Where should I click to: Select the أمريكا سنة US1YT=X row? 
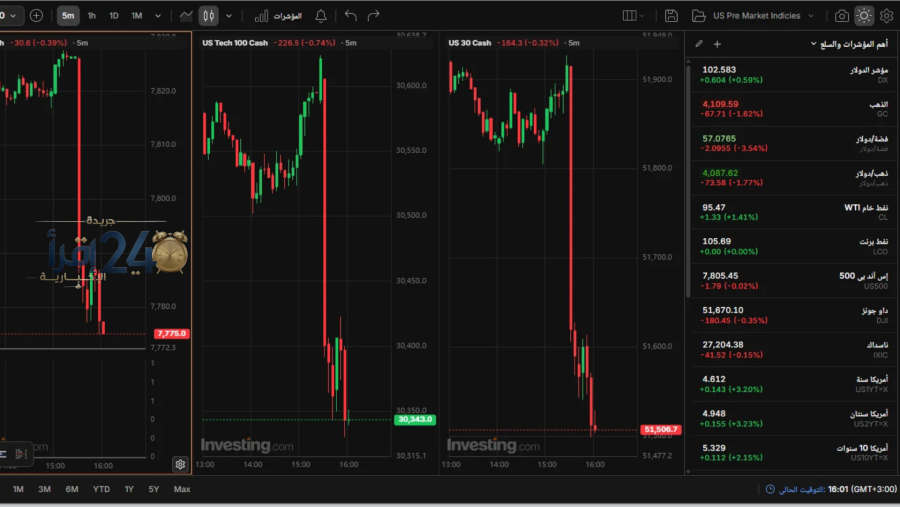coord(793,384)
